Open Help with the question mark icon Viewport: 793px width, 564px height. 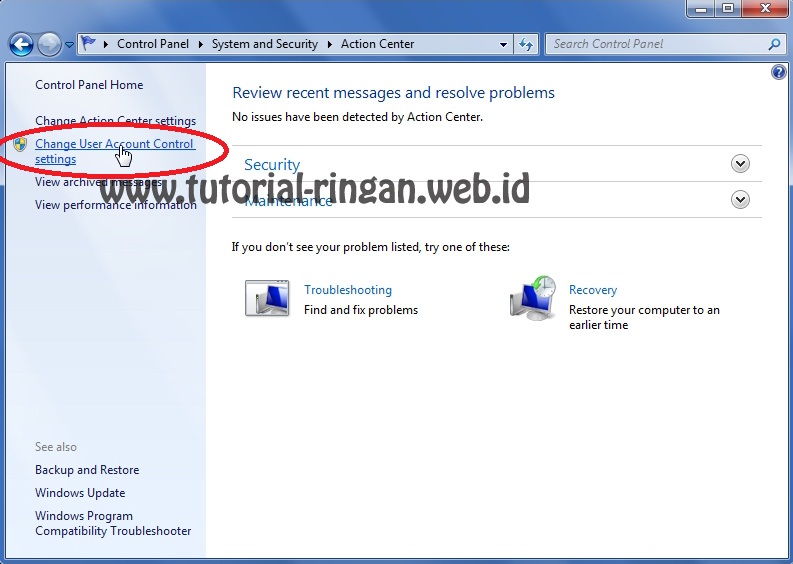click(779, 72)
